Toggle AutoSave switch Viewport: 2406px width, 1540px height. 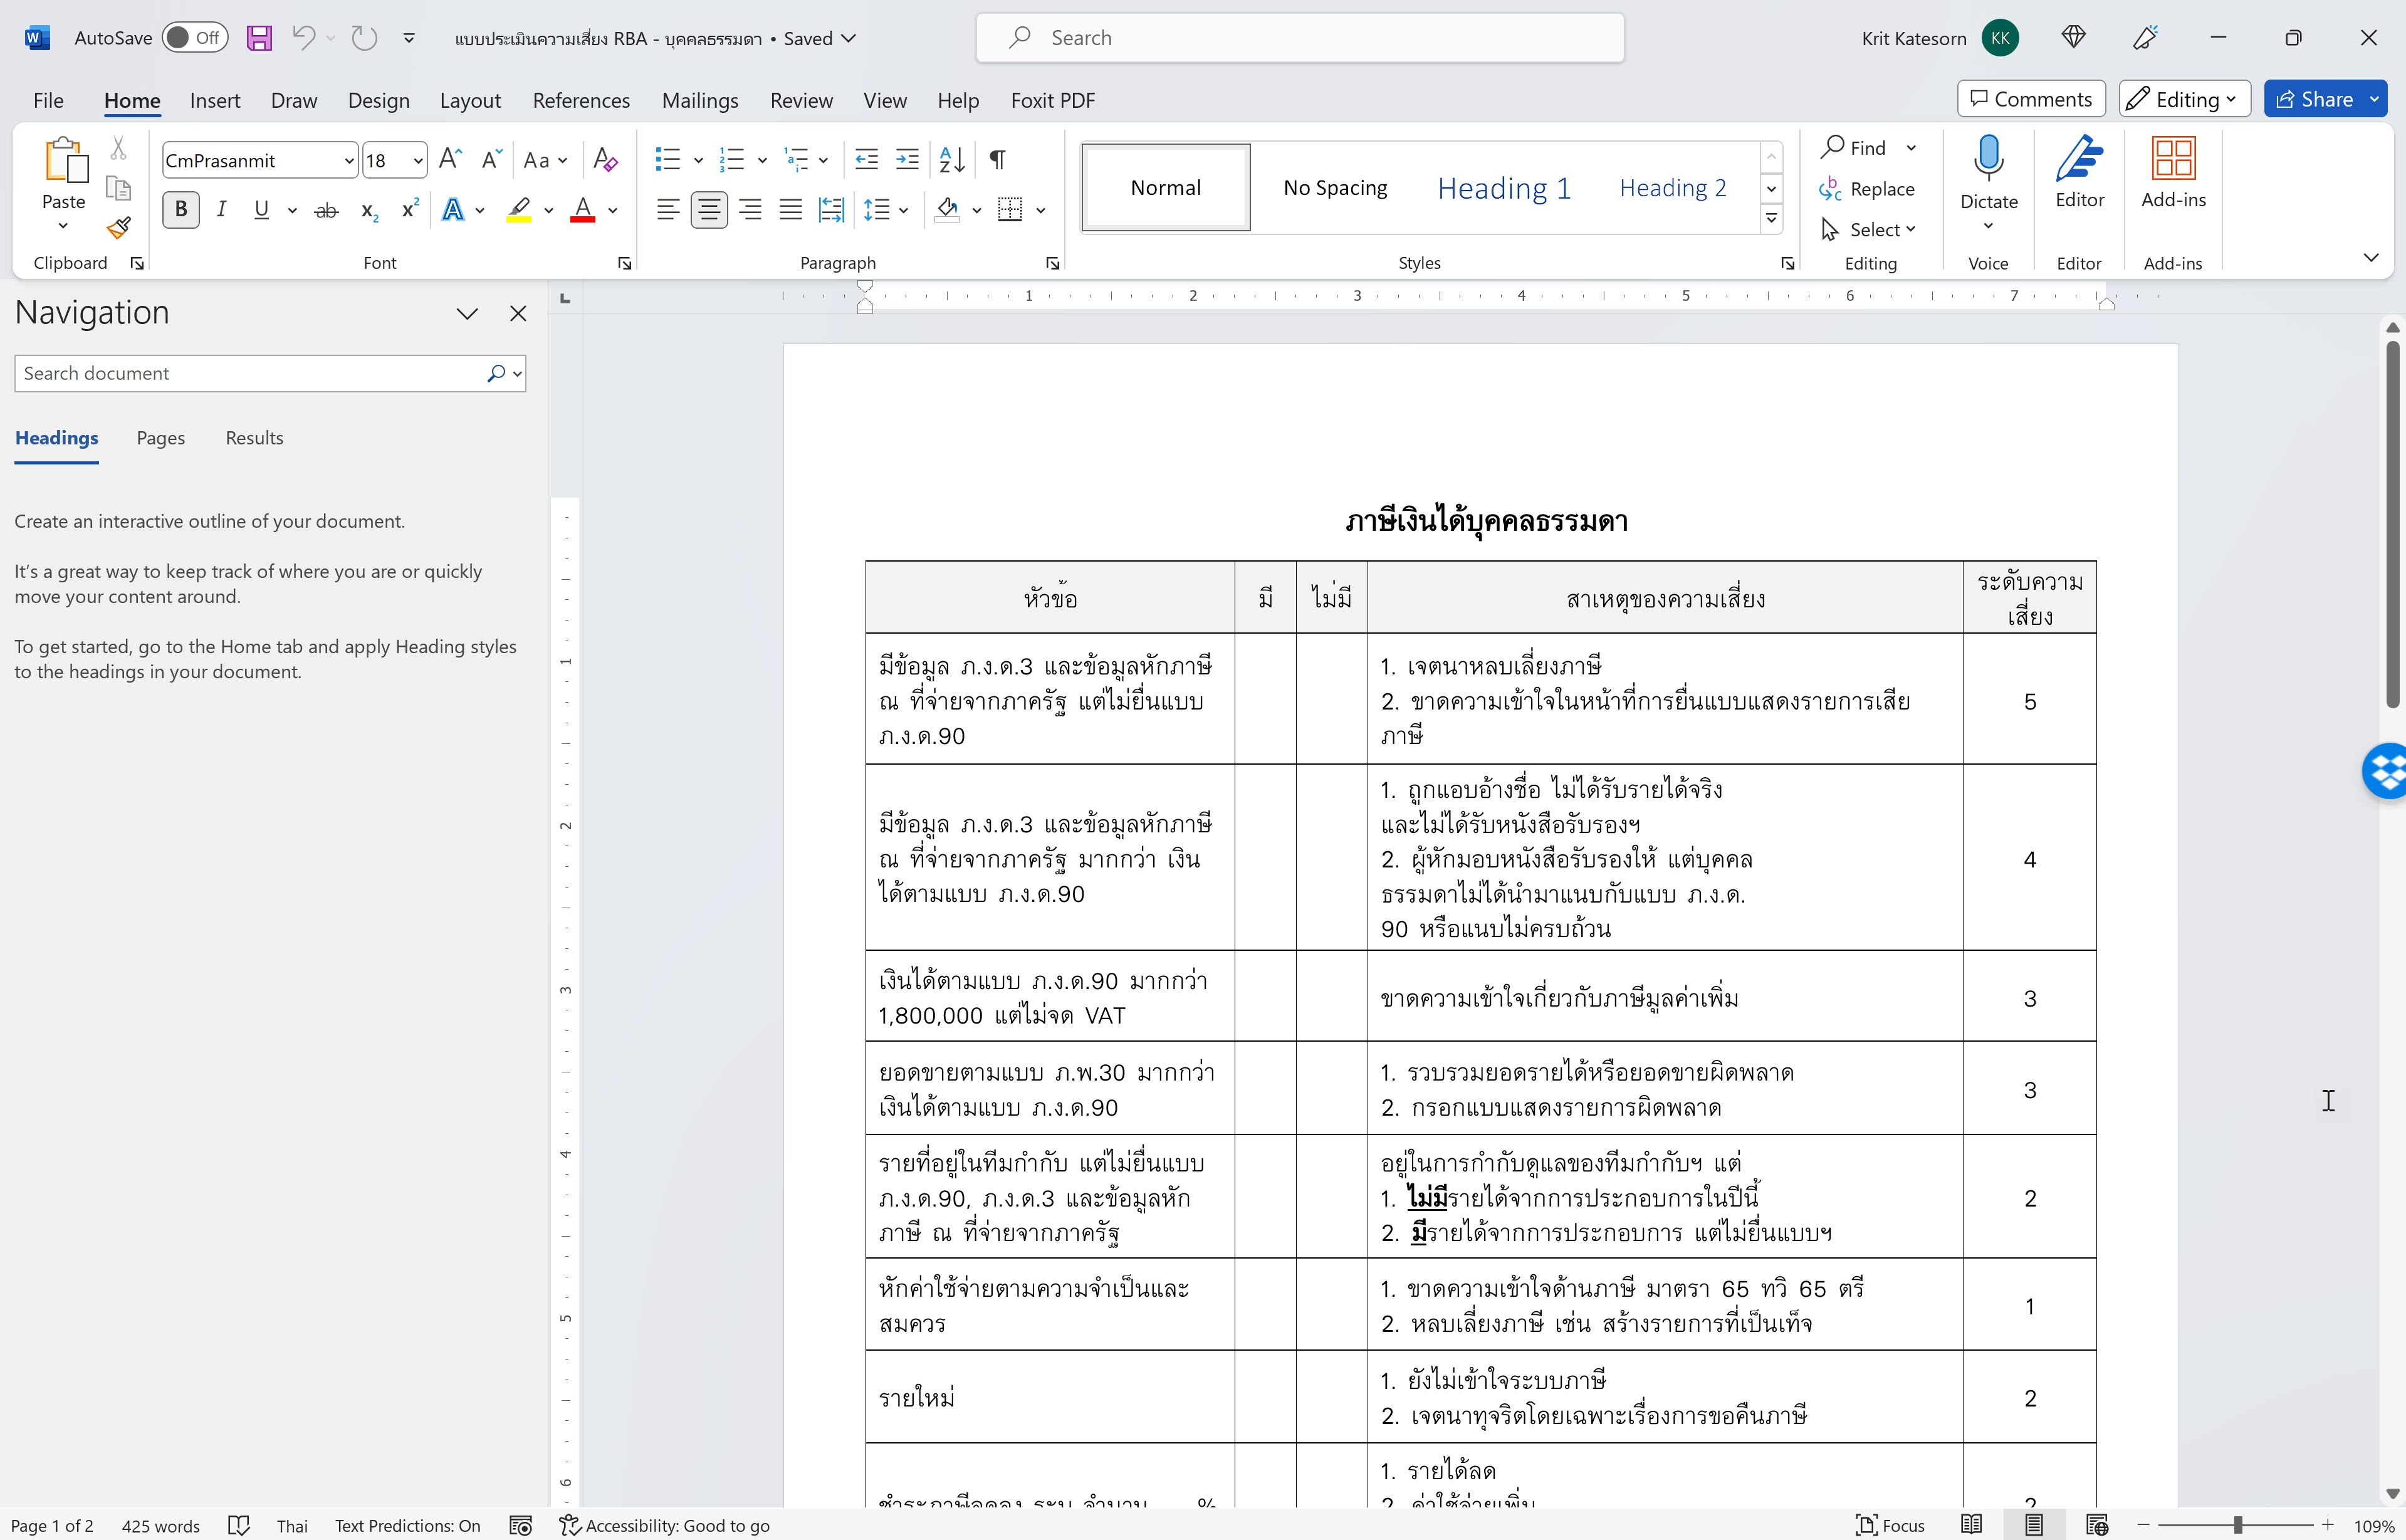[x=194, y=38]
